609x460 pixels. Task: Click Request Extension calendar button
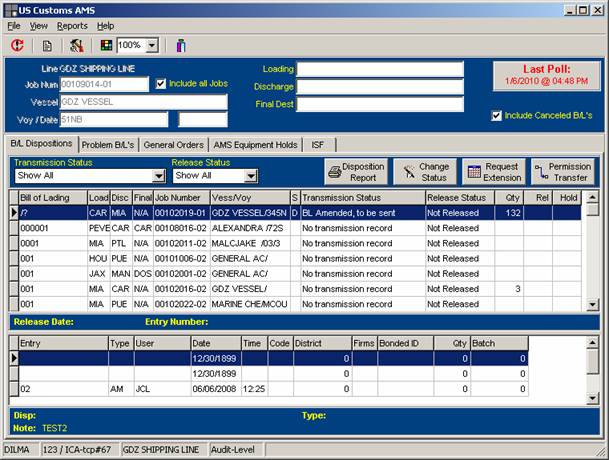[492, 171]
